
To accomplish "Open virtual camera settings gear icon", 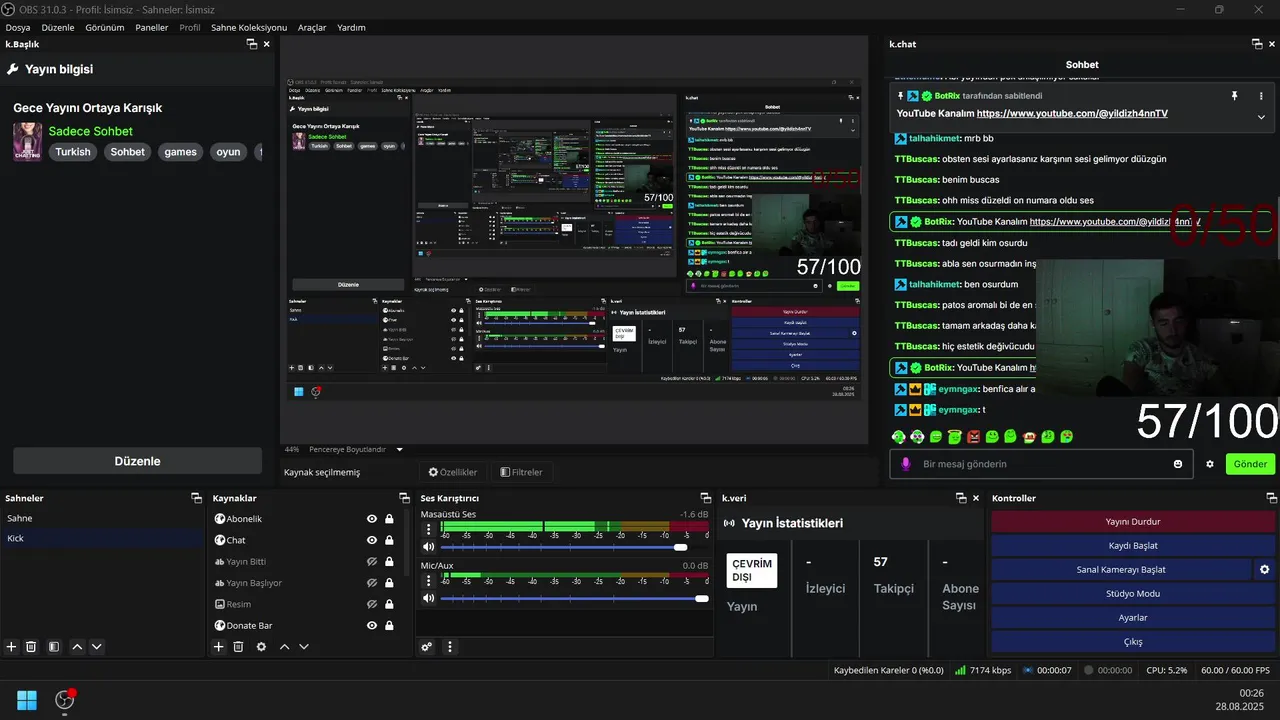I will (1264, 570).
